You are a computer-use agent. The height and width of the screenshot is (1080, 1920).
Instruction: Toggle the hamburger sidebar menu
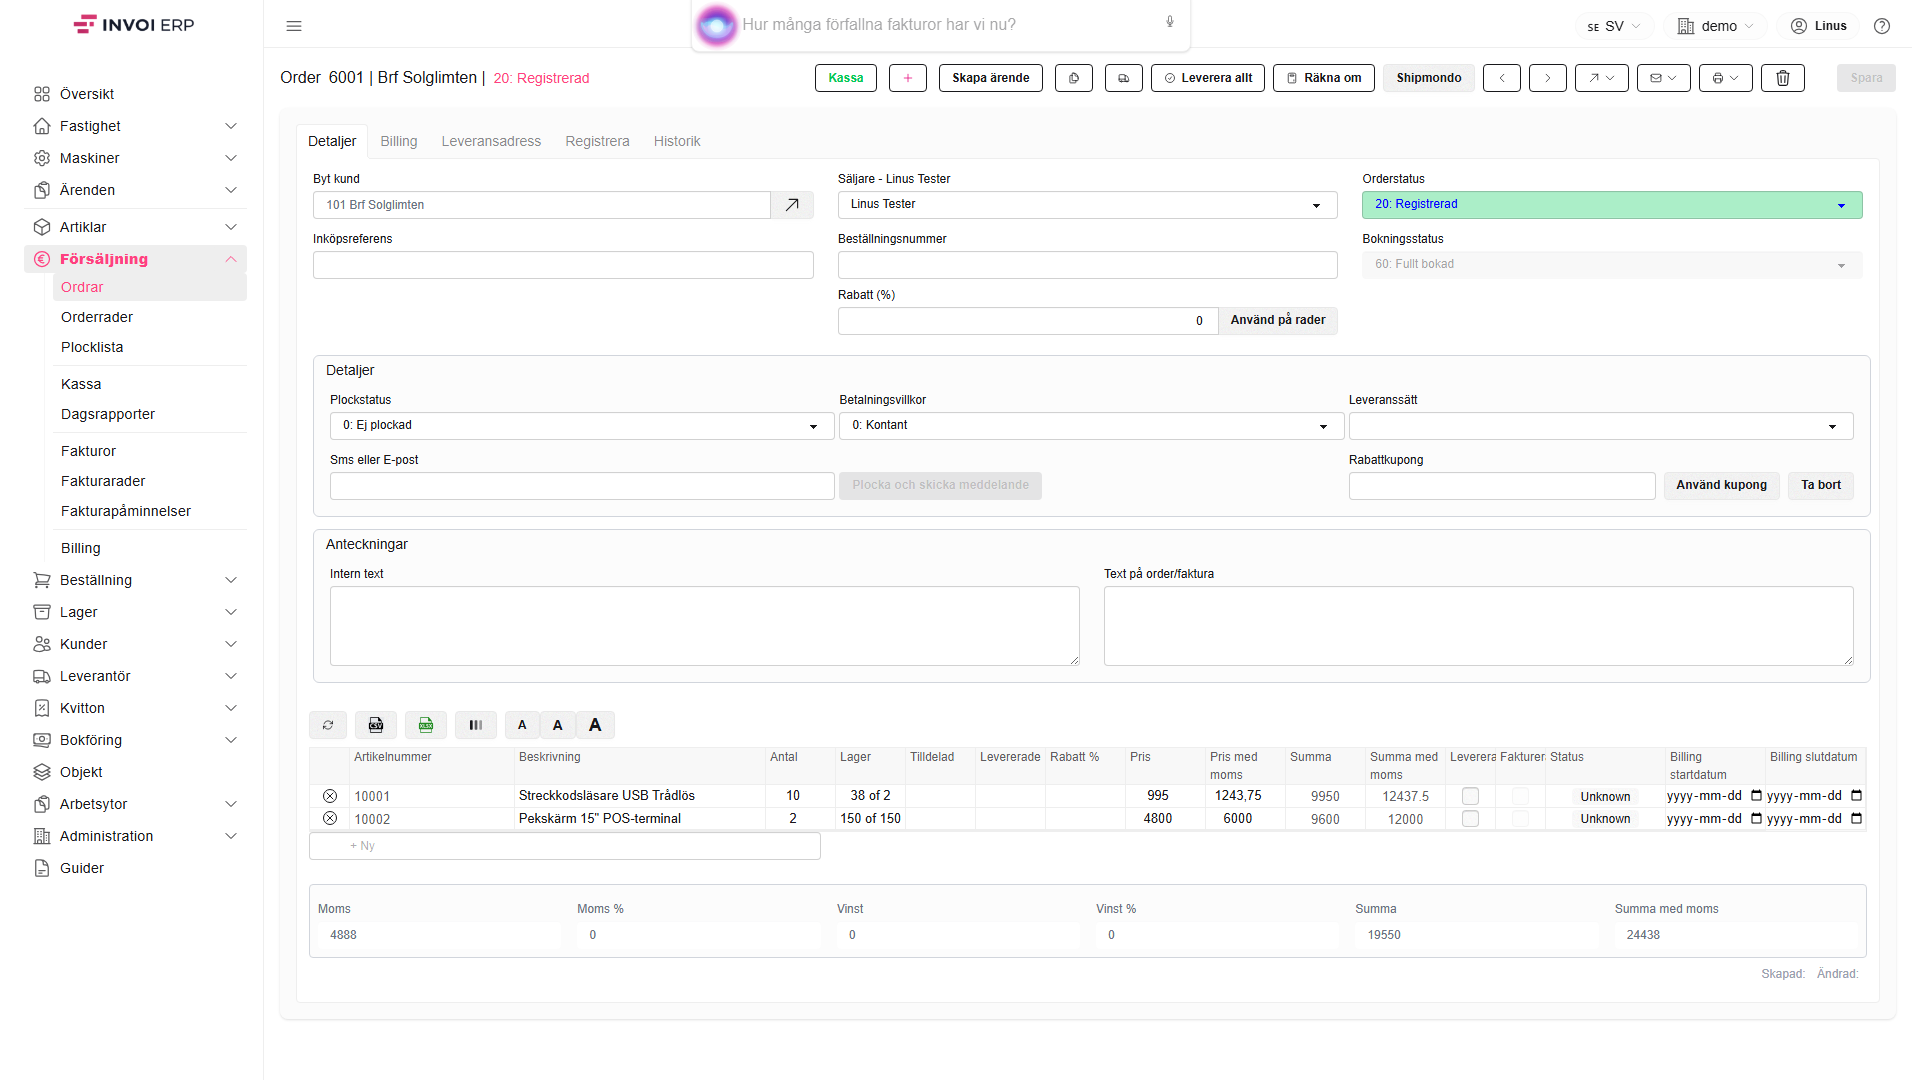[294, 26]
